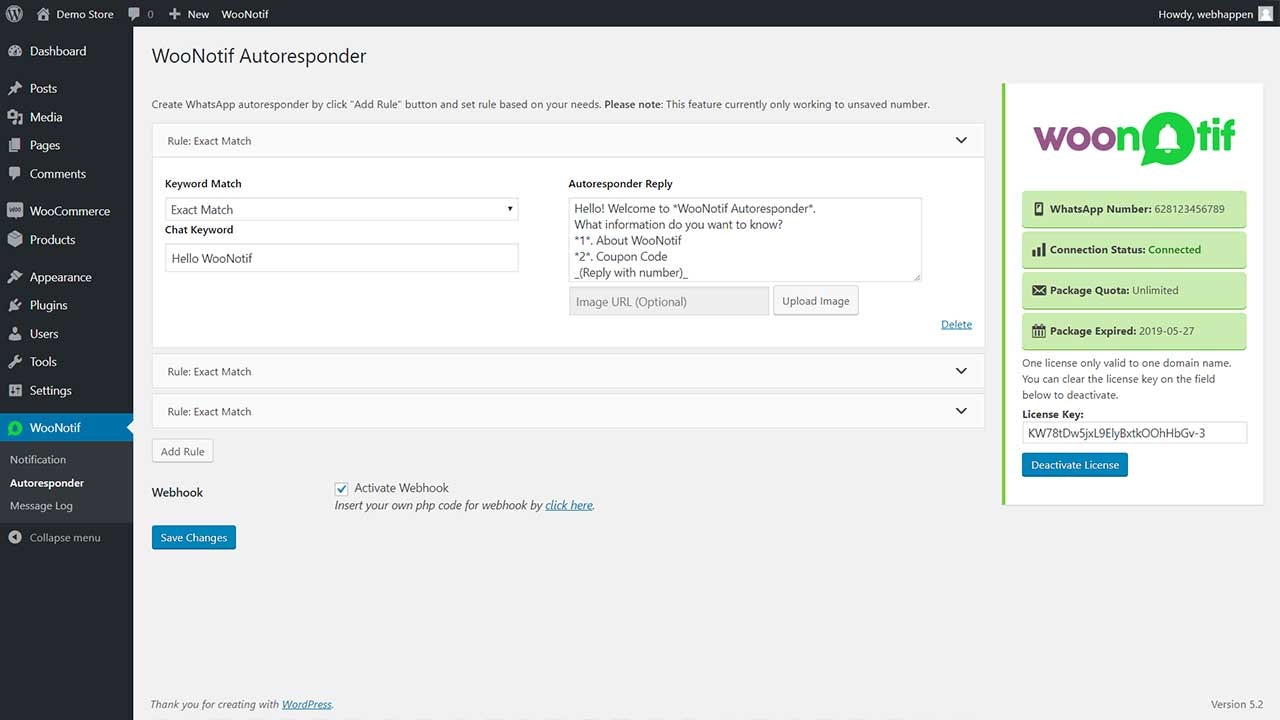Click the Plugins plug icon
The width and height of the screenshot is (1280, 720).
[x=15, y=305]
